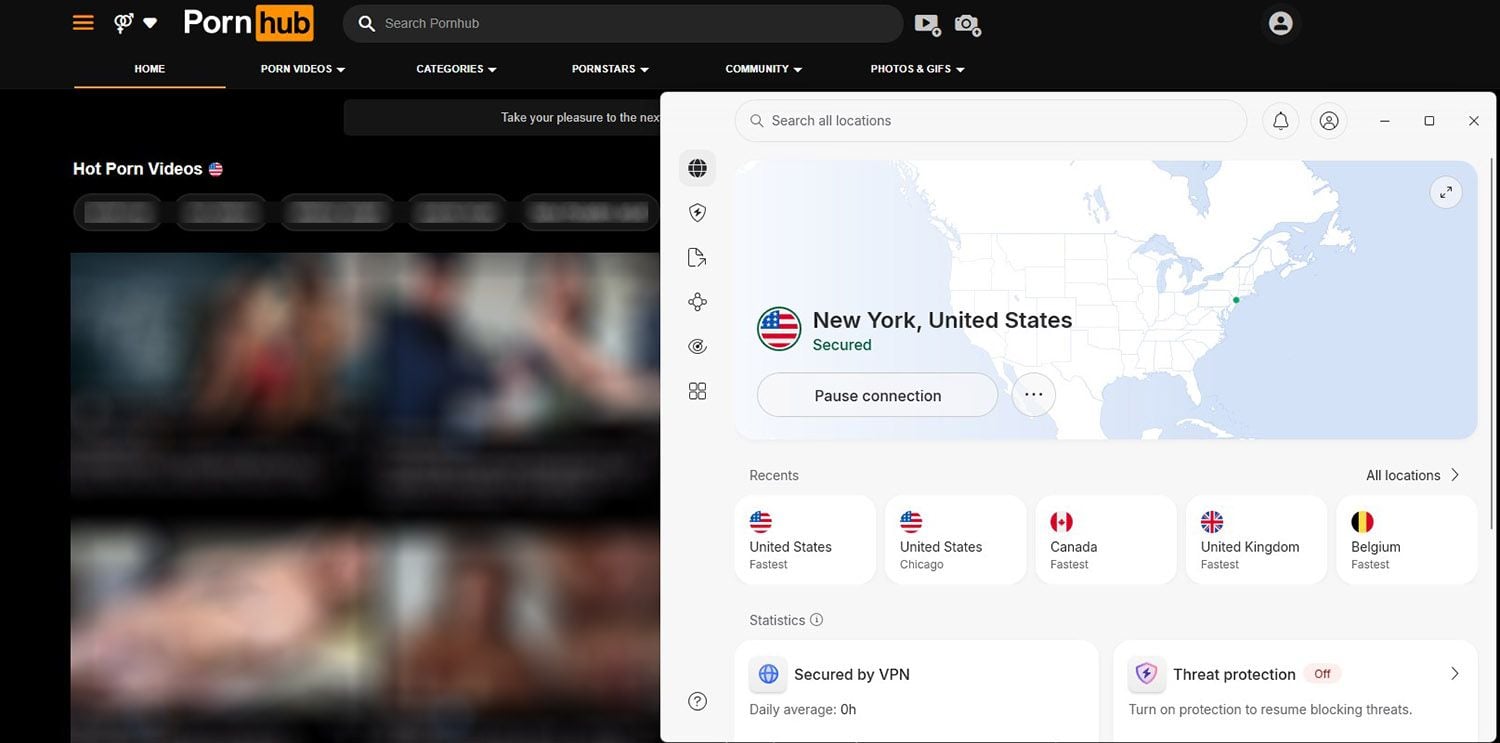Click the Daily average: 0h text
1500x743 pixels.
tap(802, 709)
